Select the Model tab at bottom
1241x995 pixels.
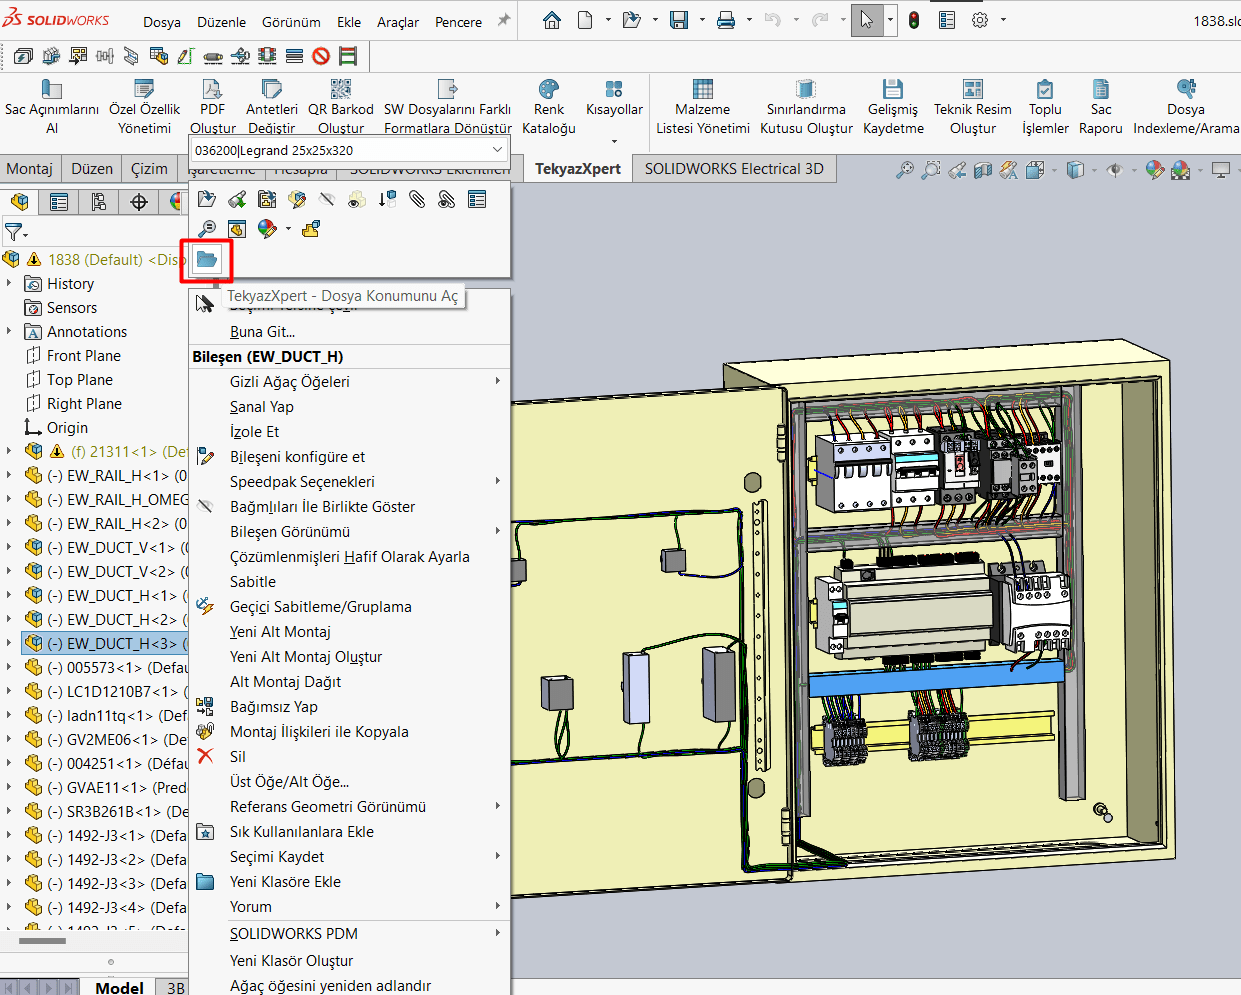(x=119, y=987)
